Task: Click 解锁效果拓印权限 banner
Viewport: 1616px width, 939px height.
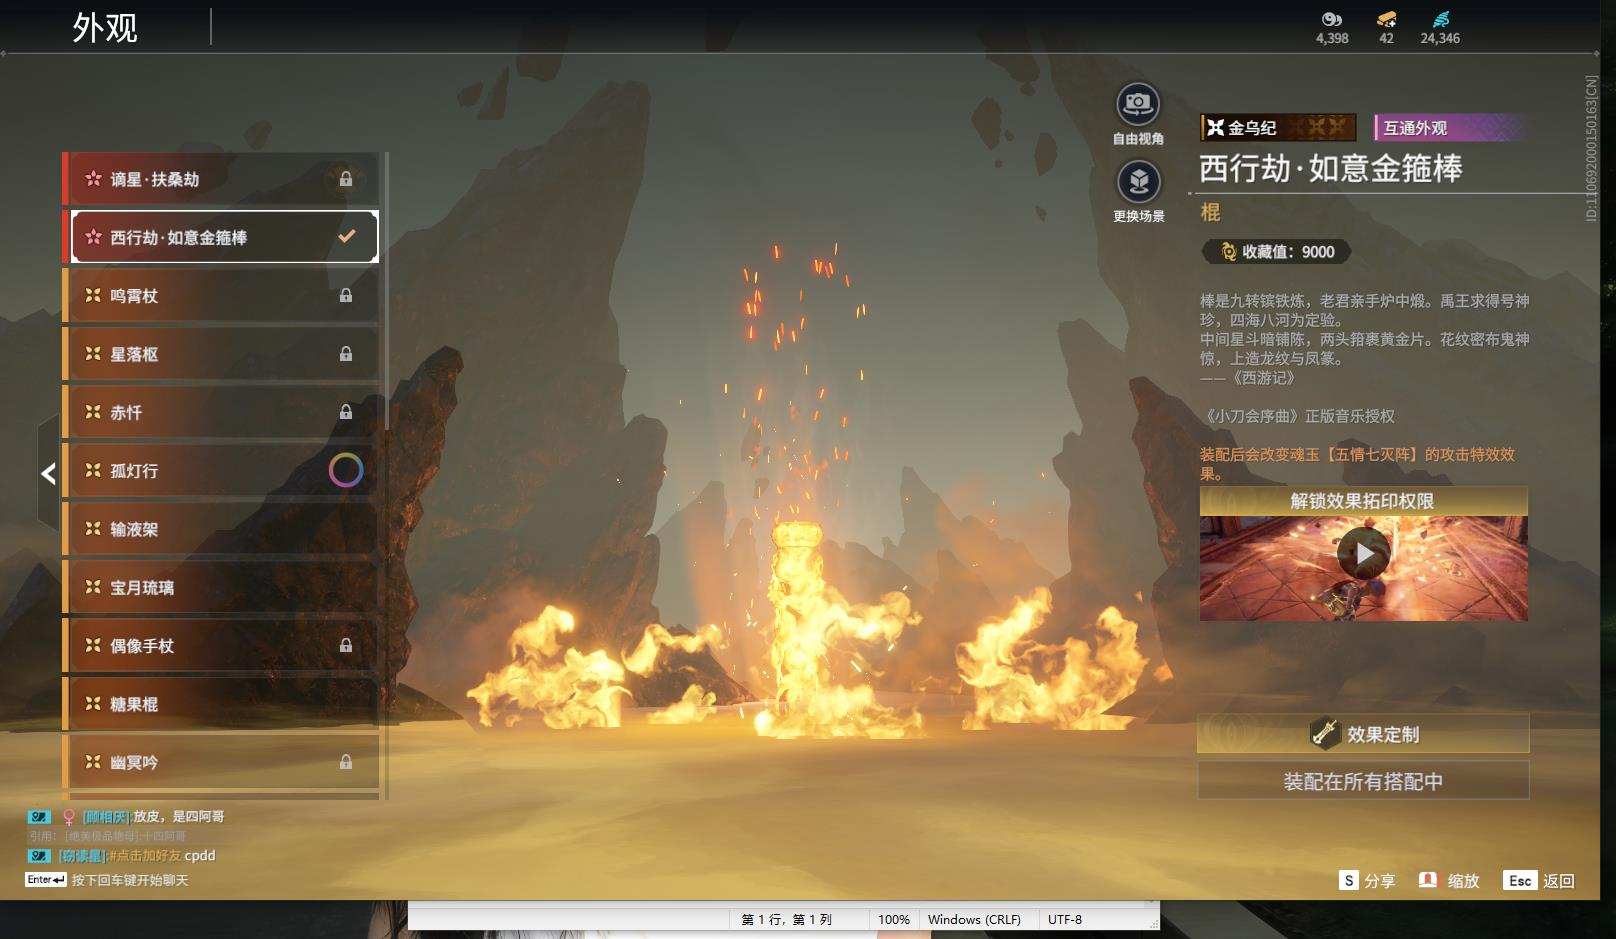Action: pos(1363,501)
